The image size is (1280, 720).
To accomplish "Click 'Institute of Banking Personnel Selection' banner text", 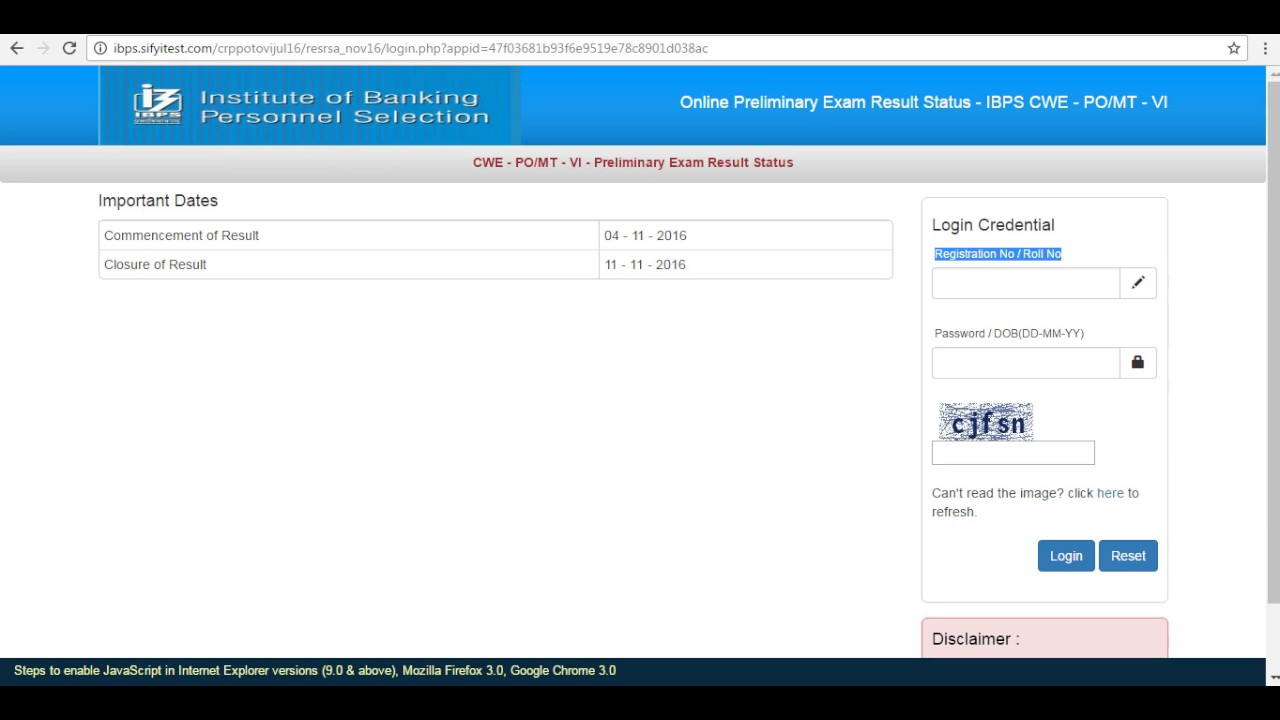I will coord(345,107).
